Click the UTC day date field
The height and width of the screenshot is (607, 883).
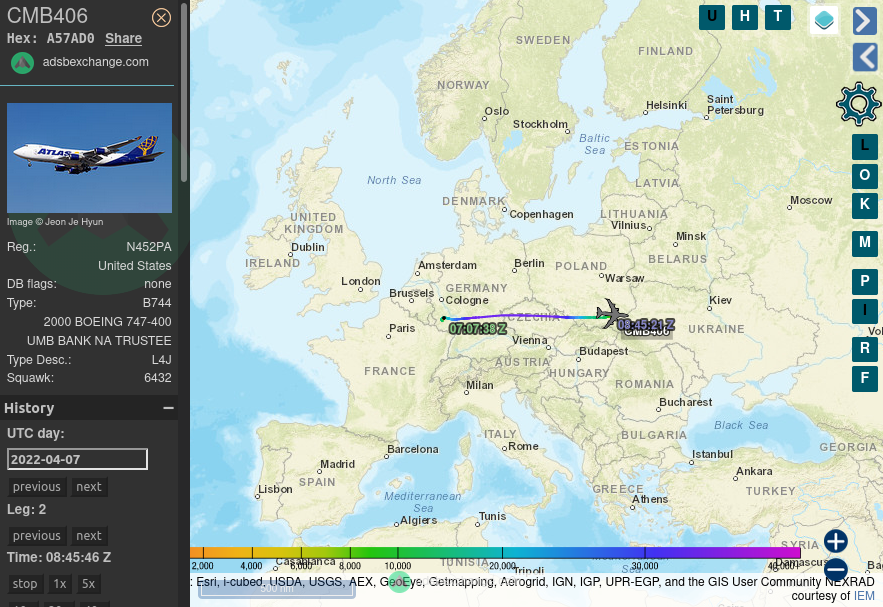point(77,459)
